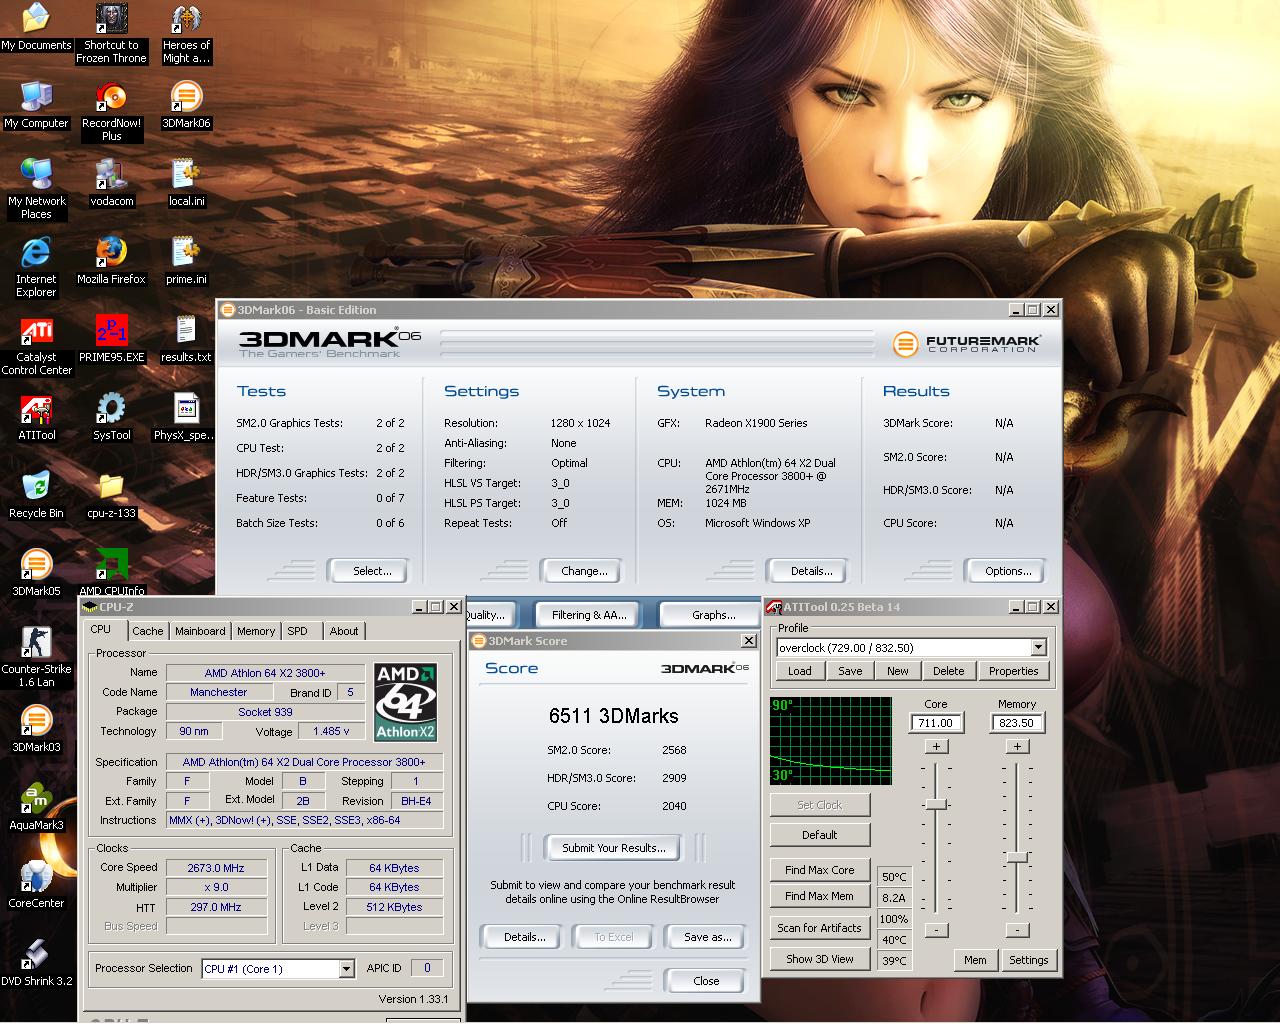Viewport: 1280px width, 1024px height.
Task: Open the AquaMark3 desktop icon
Action: click(36, 799)
